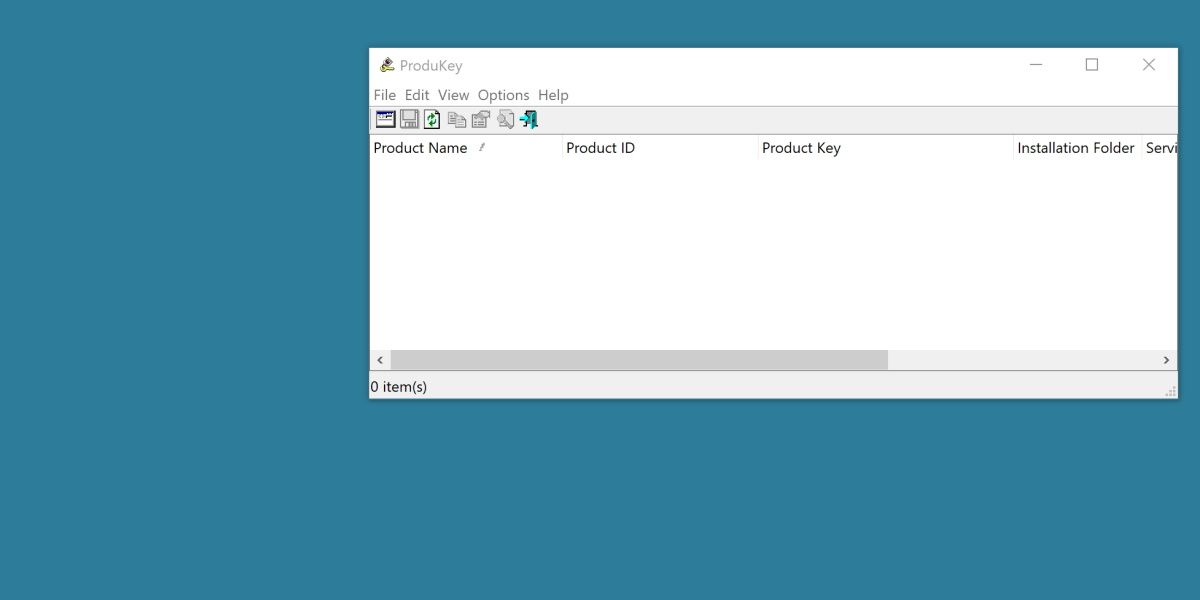Click the '0 item(s)' status bar text
The width and height of the screenshot is (1200, 600).
[399, 386]
